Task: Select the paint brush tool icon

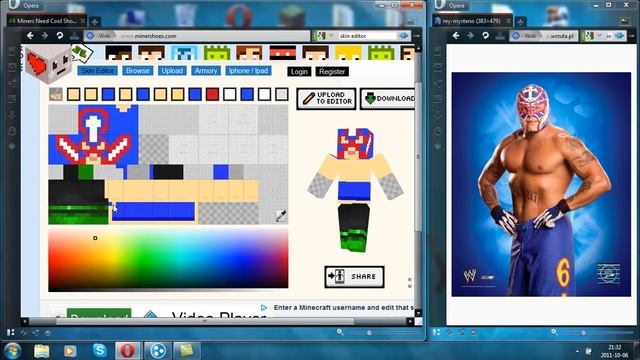Action: point(56,94)
